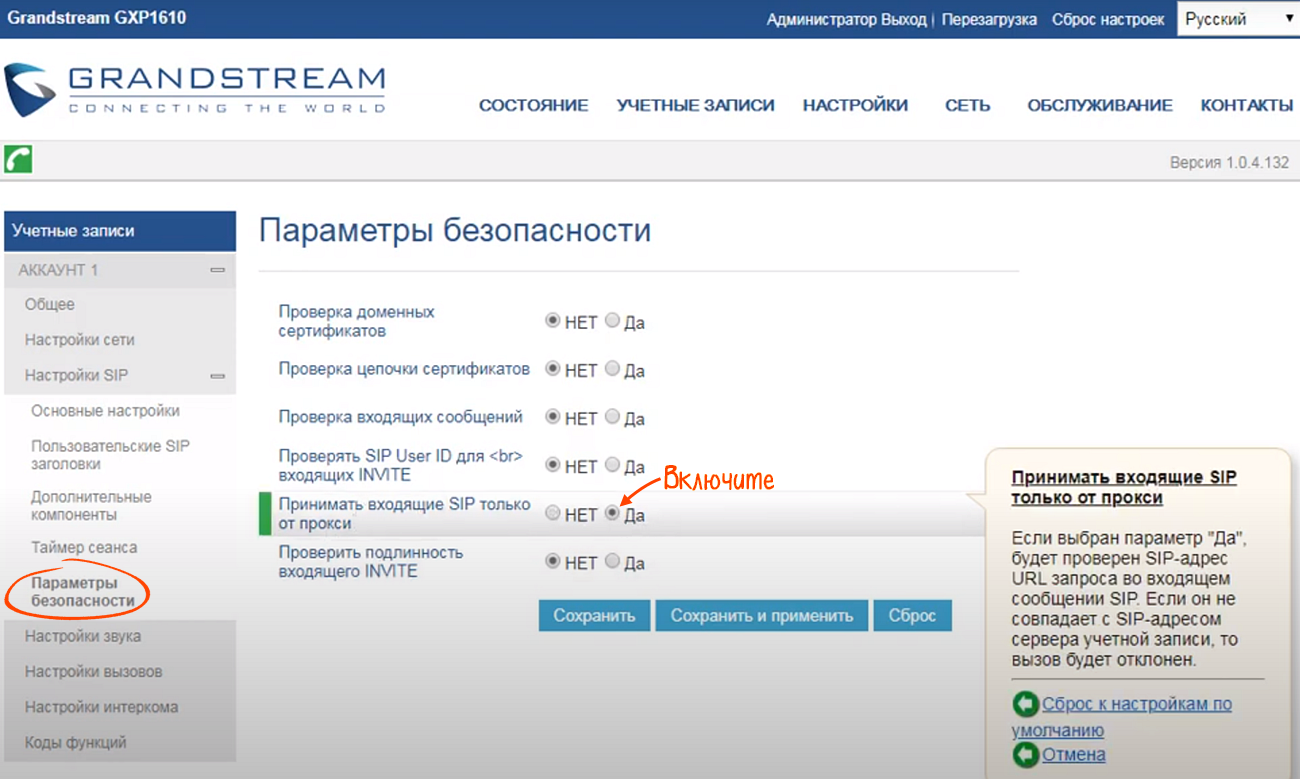Image resolution: width=1300 pixels, height=779 pixels.
Task: Click Сброс к настройкам по умолчанию link
Action: tap(1122, 716)
